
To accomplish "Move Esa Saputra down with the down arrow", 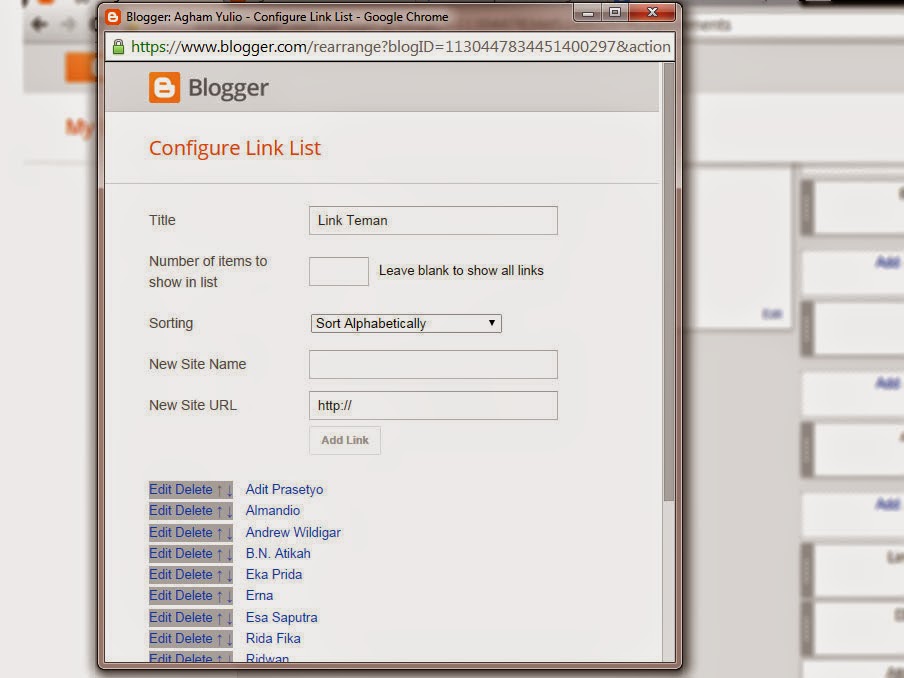I will point(229,618).
